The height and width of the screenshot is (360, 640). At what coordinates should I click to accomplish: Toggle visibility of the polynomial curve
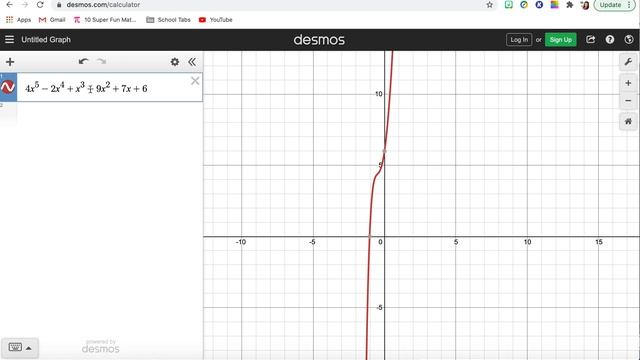[8, 87]
